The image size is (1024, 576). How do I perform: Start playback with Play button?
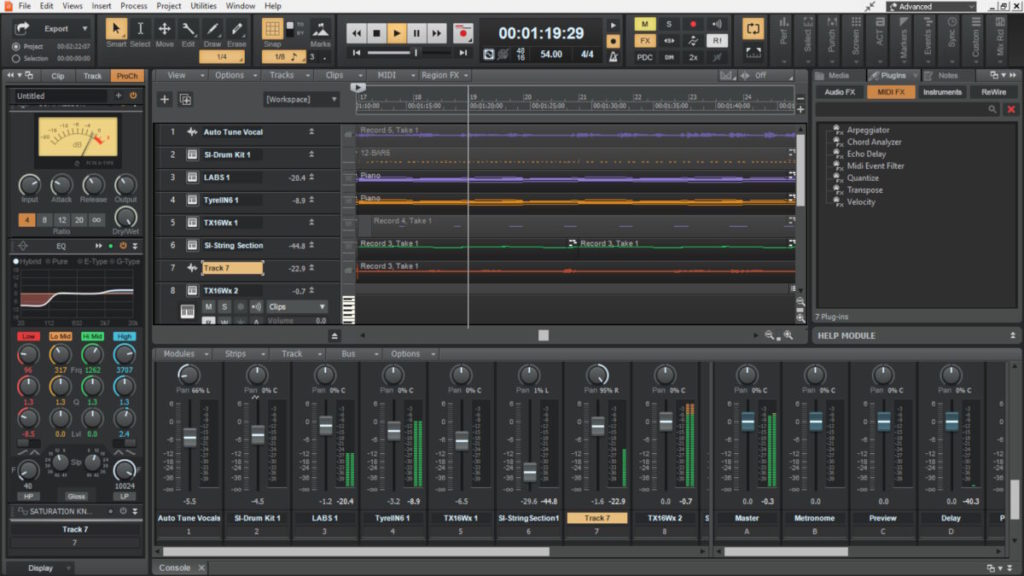coord(396,33)
